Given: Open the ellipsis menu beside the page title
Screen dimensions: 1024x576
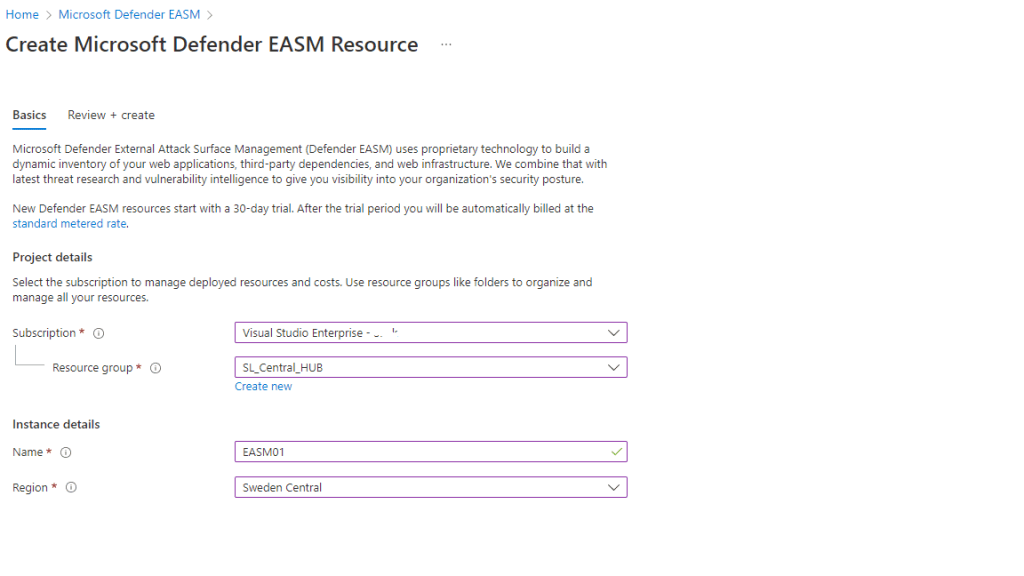Looking at the screenshot, I should [x=446, y=45].
